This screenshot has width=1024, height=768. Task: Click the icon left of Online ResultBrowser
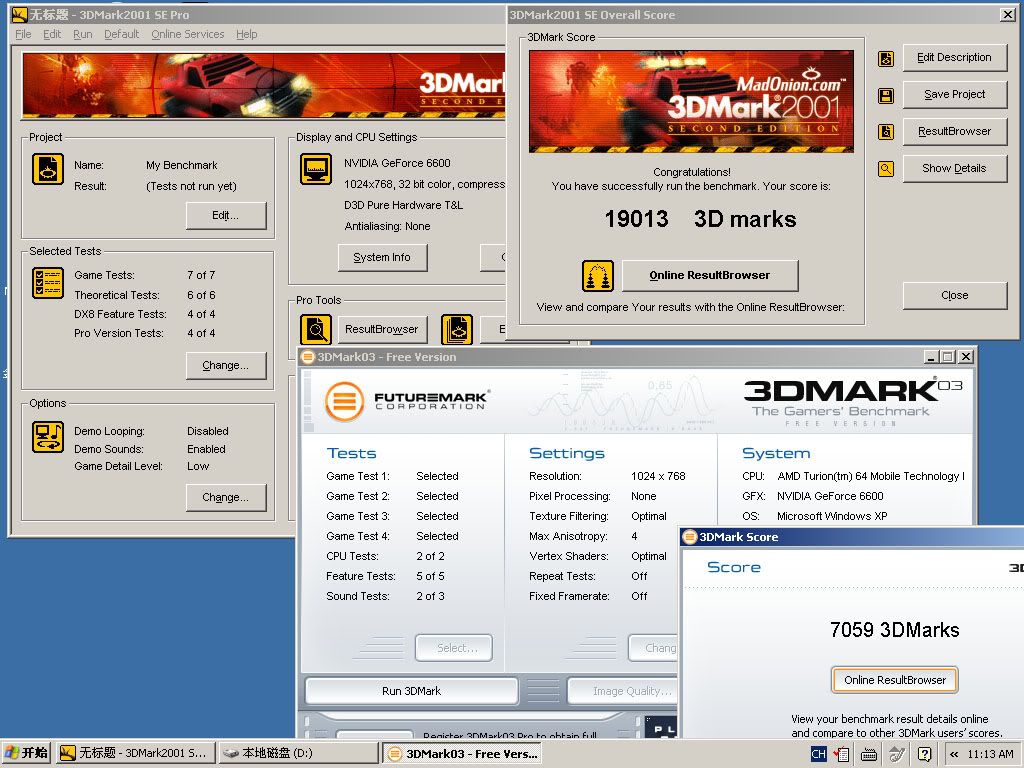598,276
